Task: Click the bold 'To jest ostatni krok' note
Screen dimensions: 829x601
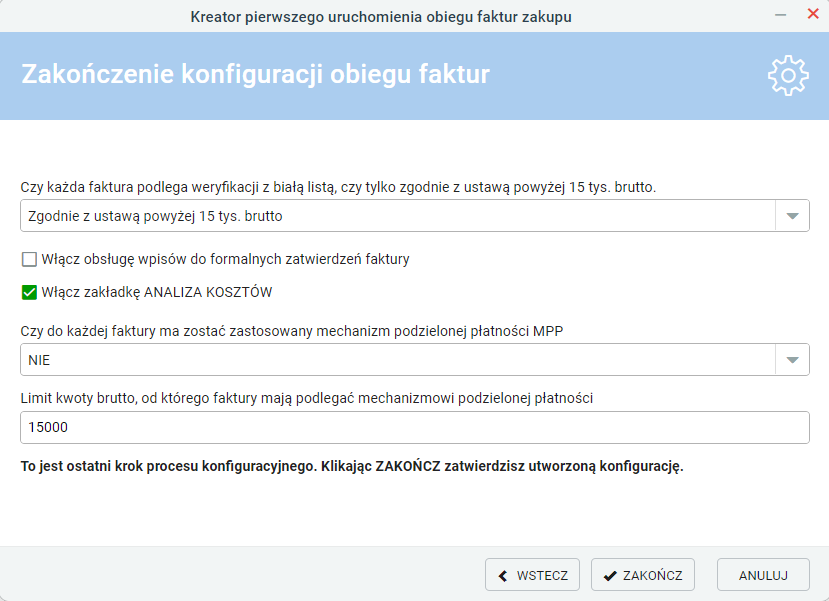Action: click(x=352, y=466)
